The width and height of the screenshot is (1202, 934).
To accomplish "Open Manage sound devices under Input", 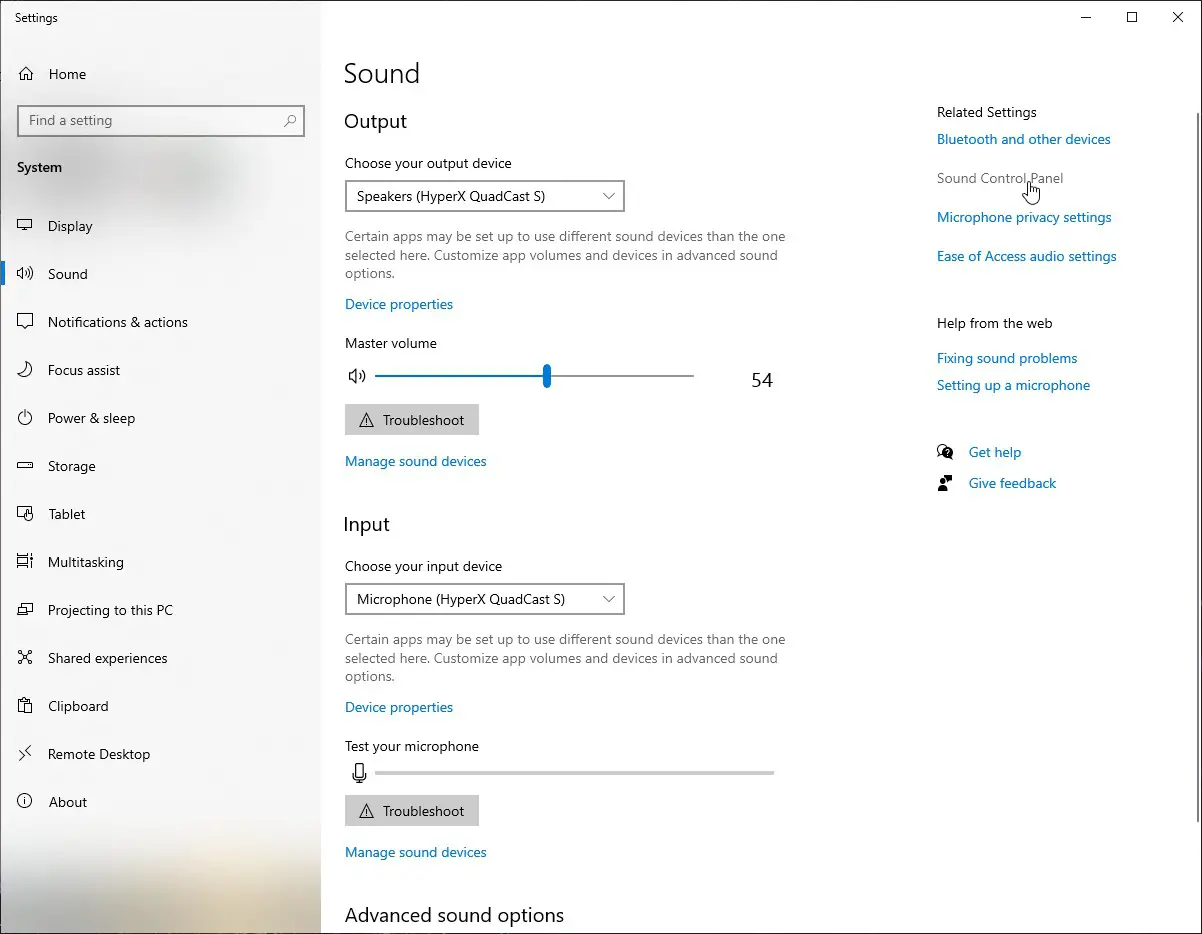I will pos(416,852).
